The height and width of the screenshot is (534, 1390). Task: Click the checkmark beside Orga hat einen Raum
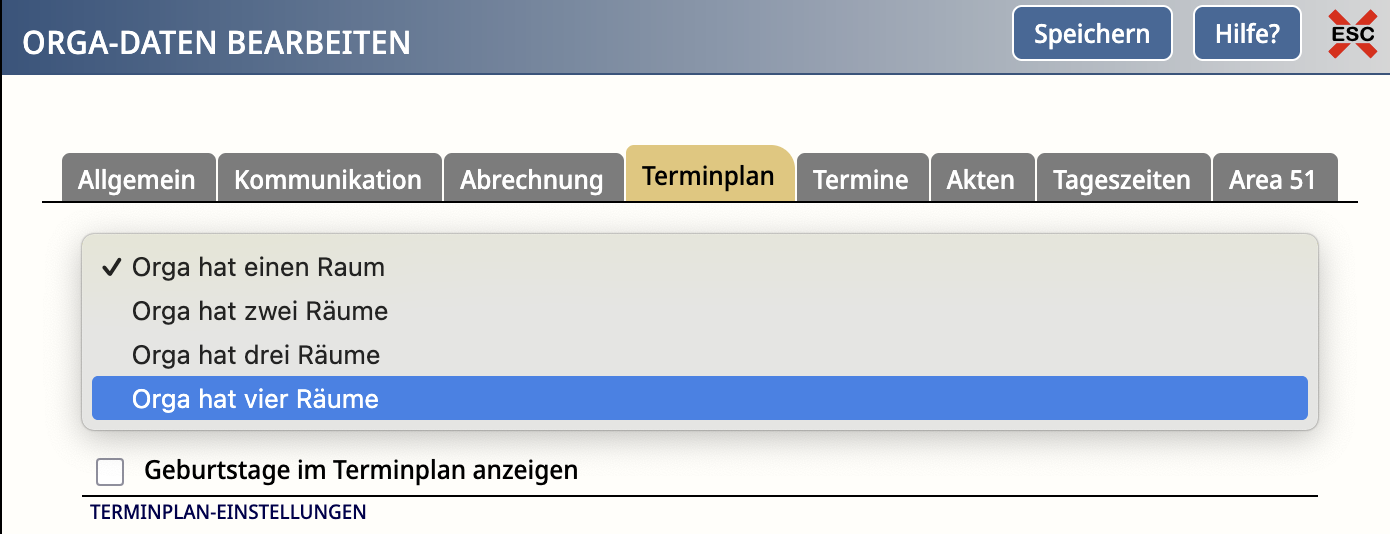point(111,268)
